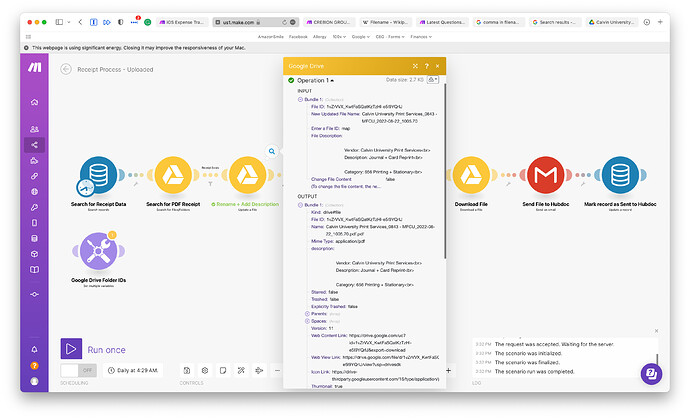The height and width of the screenshot is (419, 690).
Task: Open the CEG - Forms bookmarks dropdown
Action: click(390, 37)
